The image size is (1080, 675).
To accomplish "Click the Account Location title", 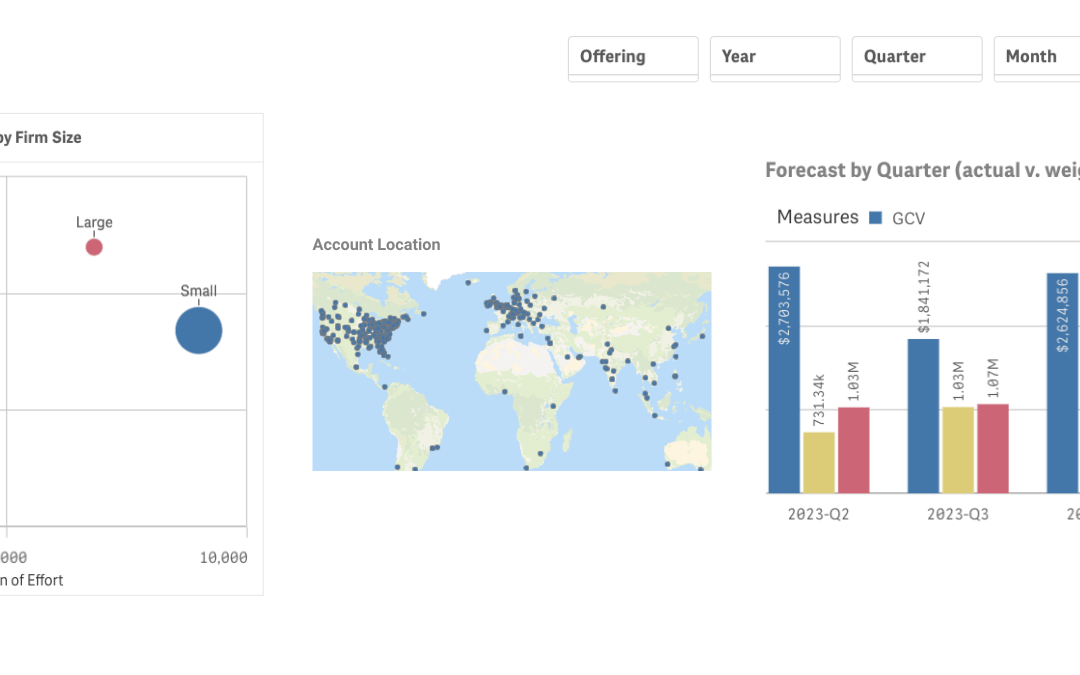I will coord(376,245).
